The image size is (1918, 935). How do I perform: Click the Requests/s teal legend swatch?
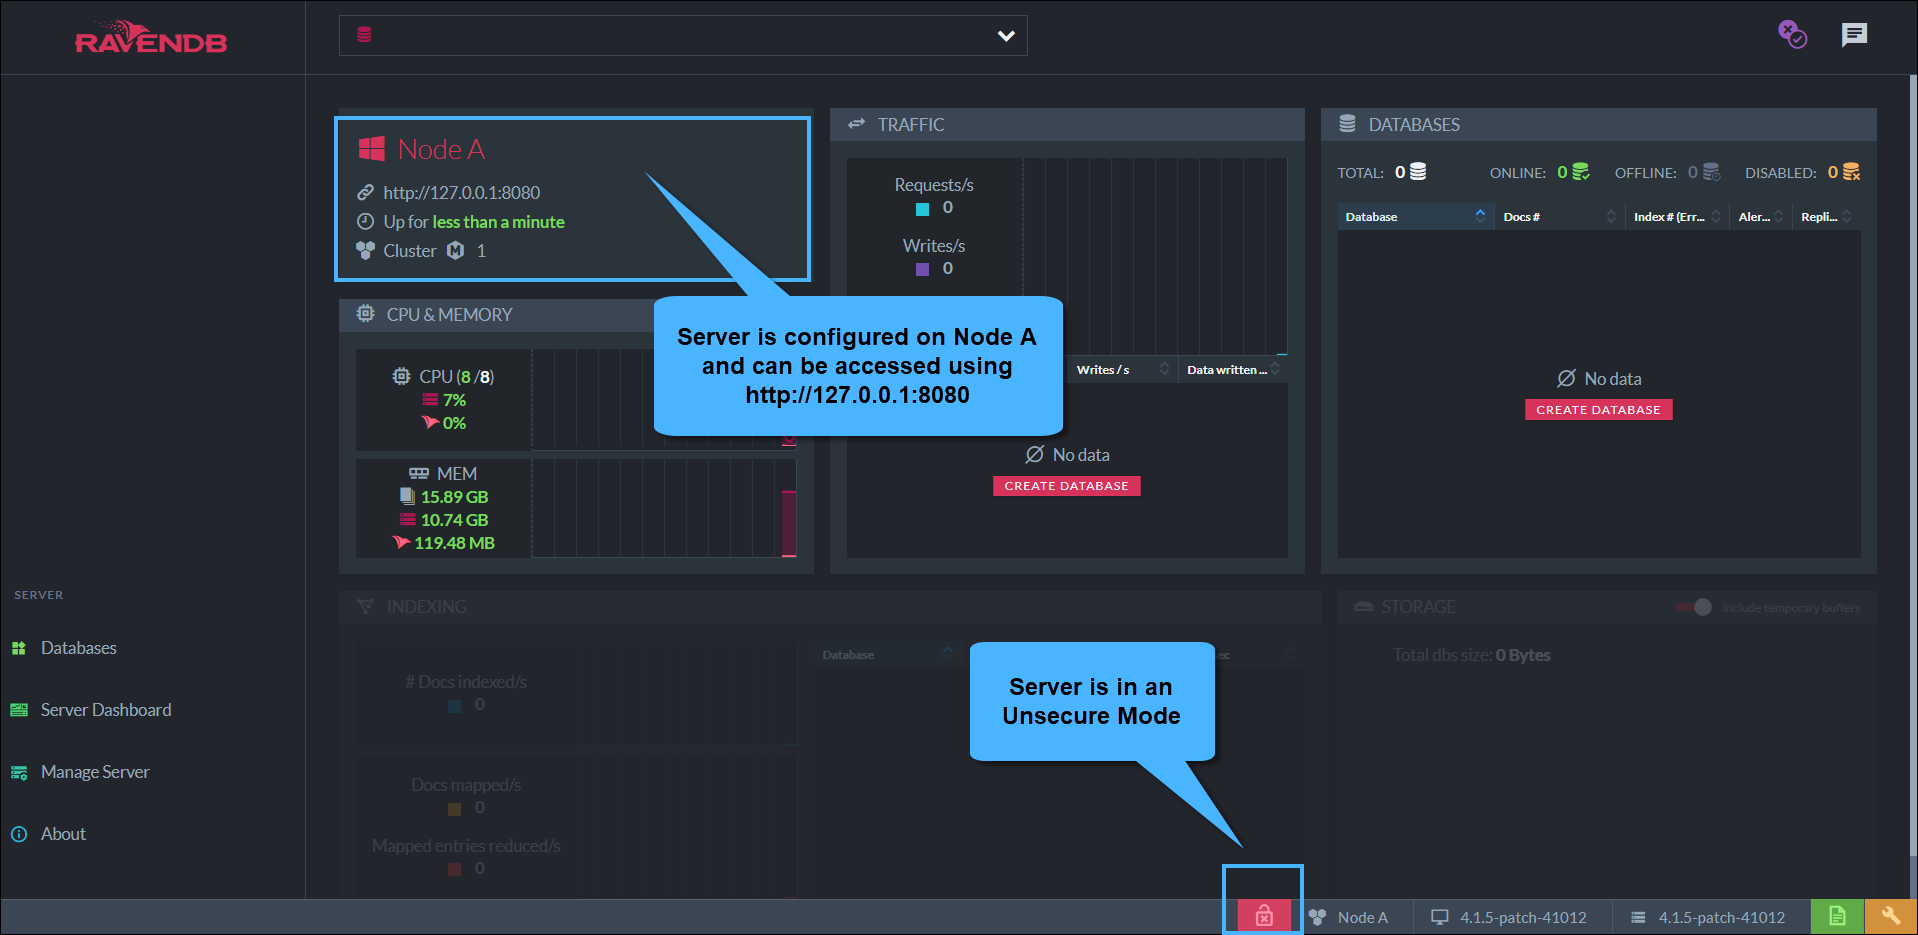923,209
